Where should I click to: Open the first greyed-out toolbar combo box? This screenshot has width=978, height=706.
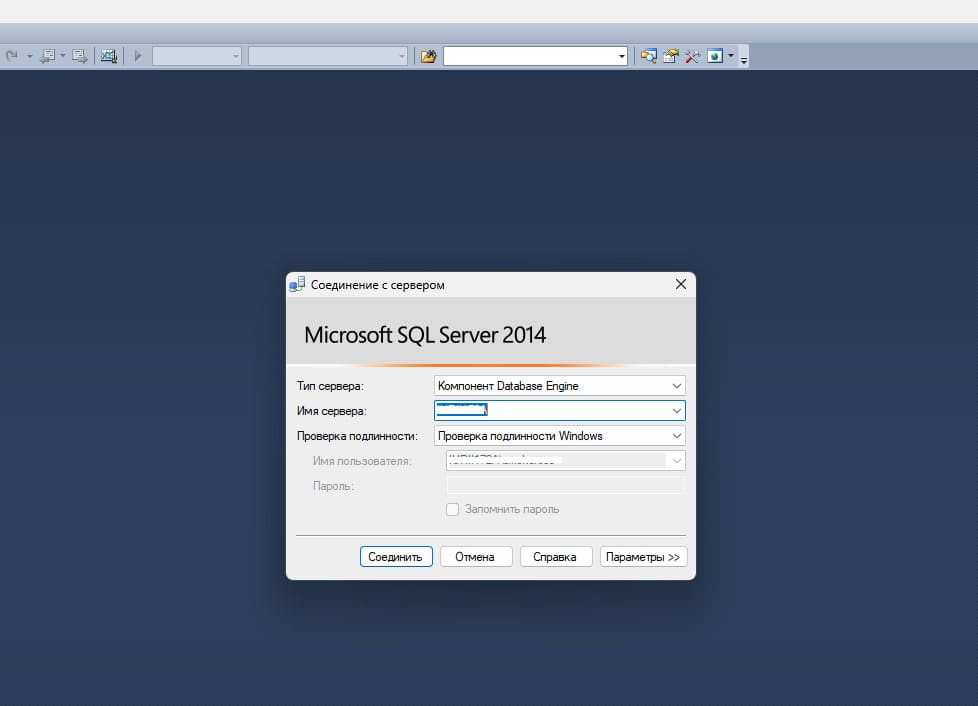[197, 56]
